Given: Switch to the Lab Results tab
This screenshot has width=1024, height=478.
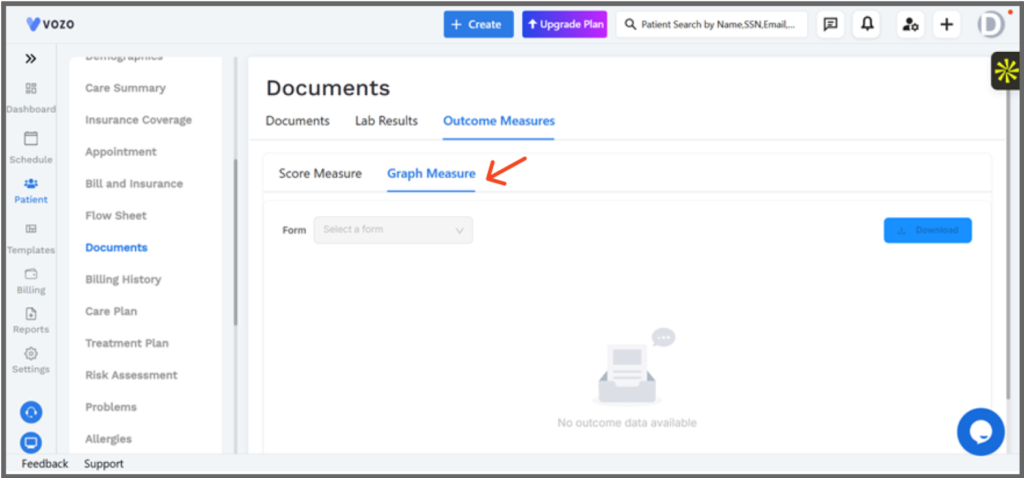Looking at the screenshot, I should click(x=387, y=121).
